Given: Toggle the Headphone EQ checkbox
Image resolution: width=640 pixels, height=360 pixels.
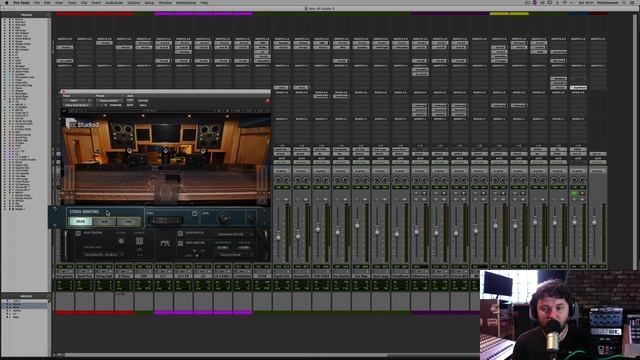Looking at the screenshot, I should (x=180, y=233).
